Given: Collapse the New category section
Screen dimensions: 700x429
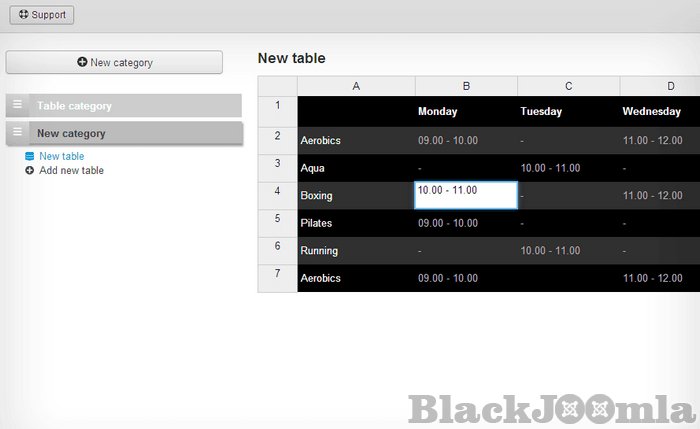Looking at the screenshot, I should (71, 133).
